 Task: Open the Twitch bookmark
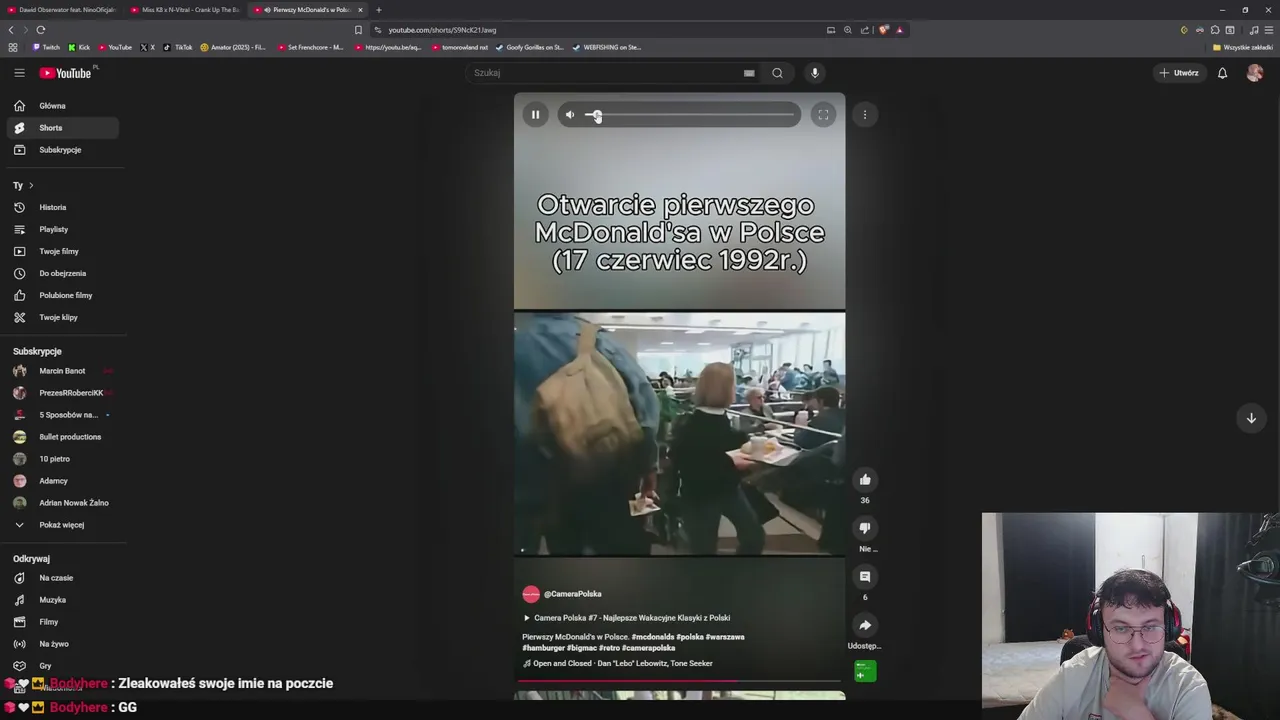click(x=46, y=47)
